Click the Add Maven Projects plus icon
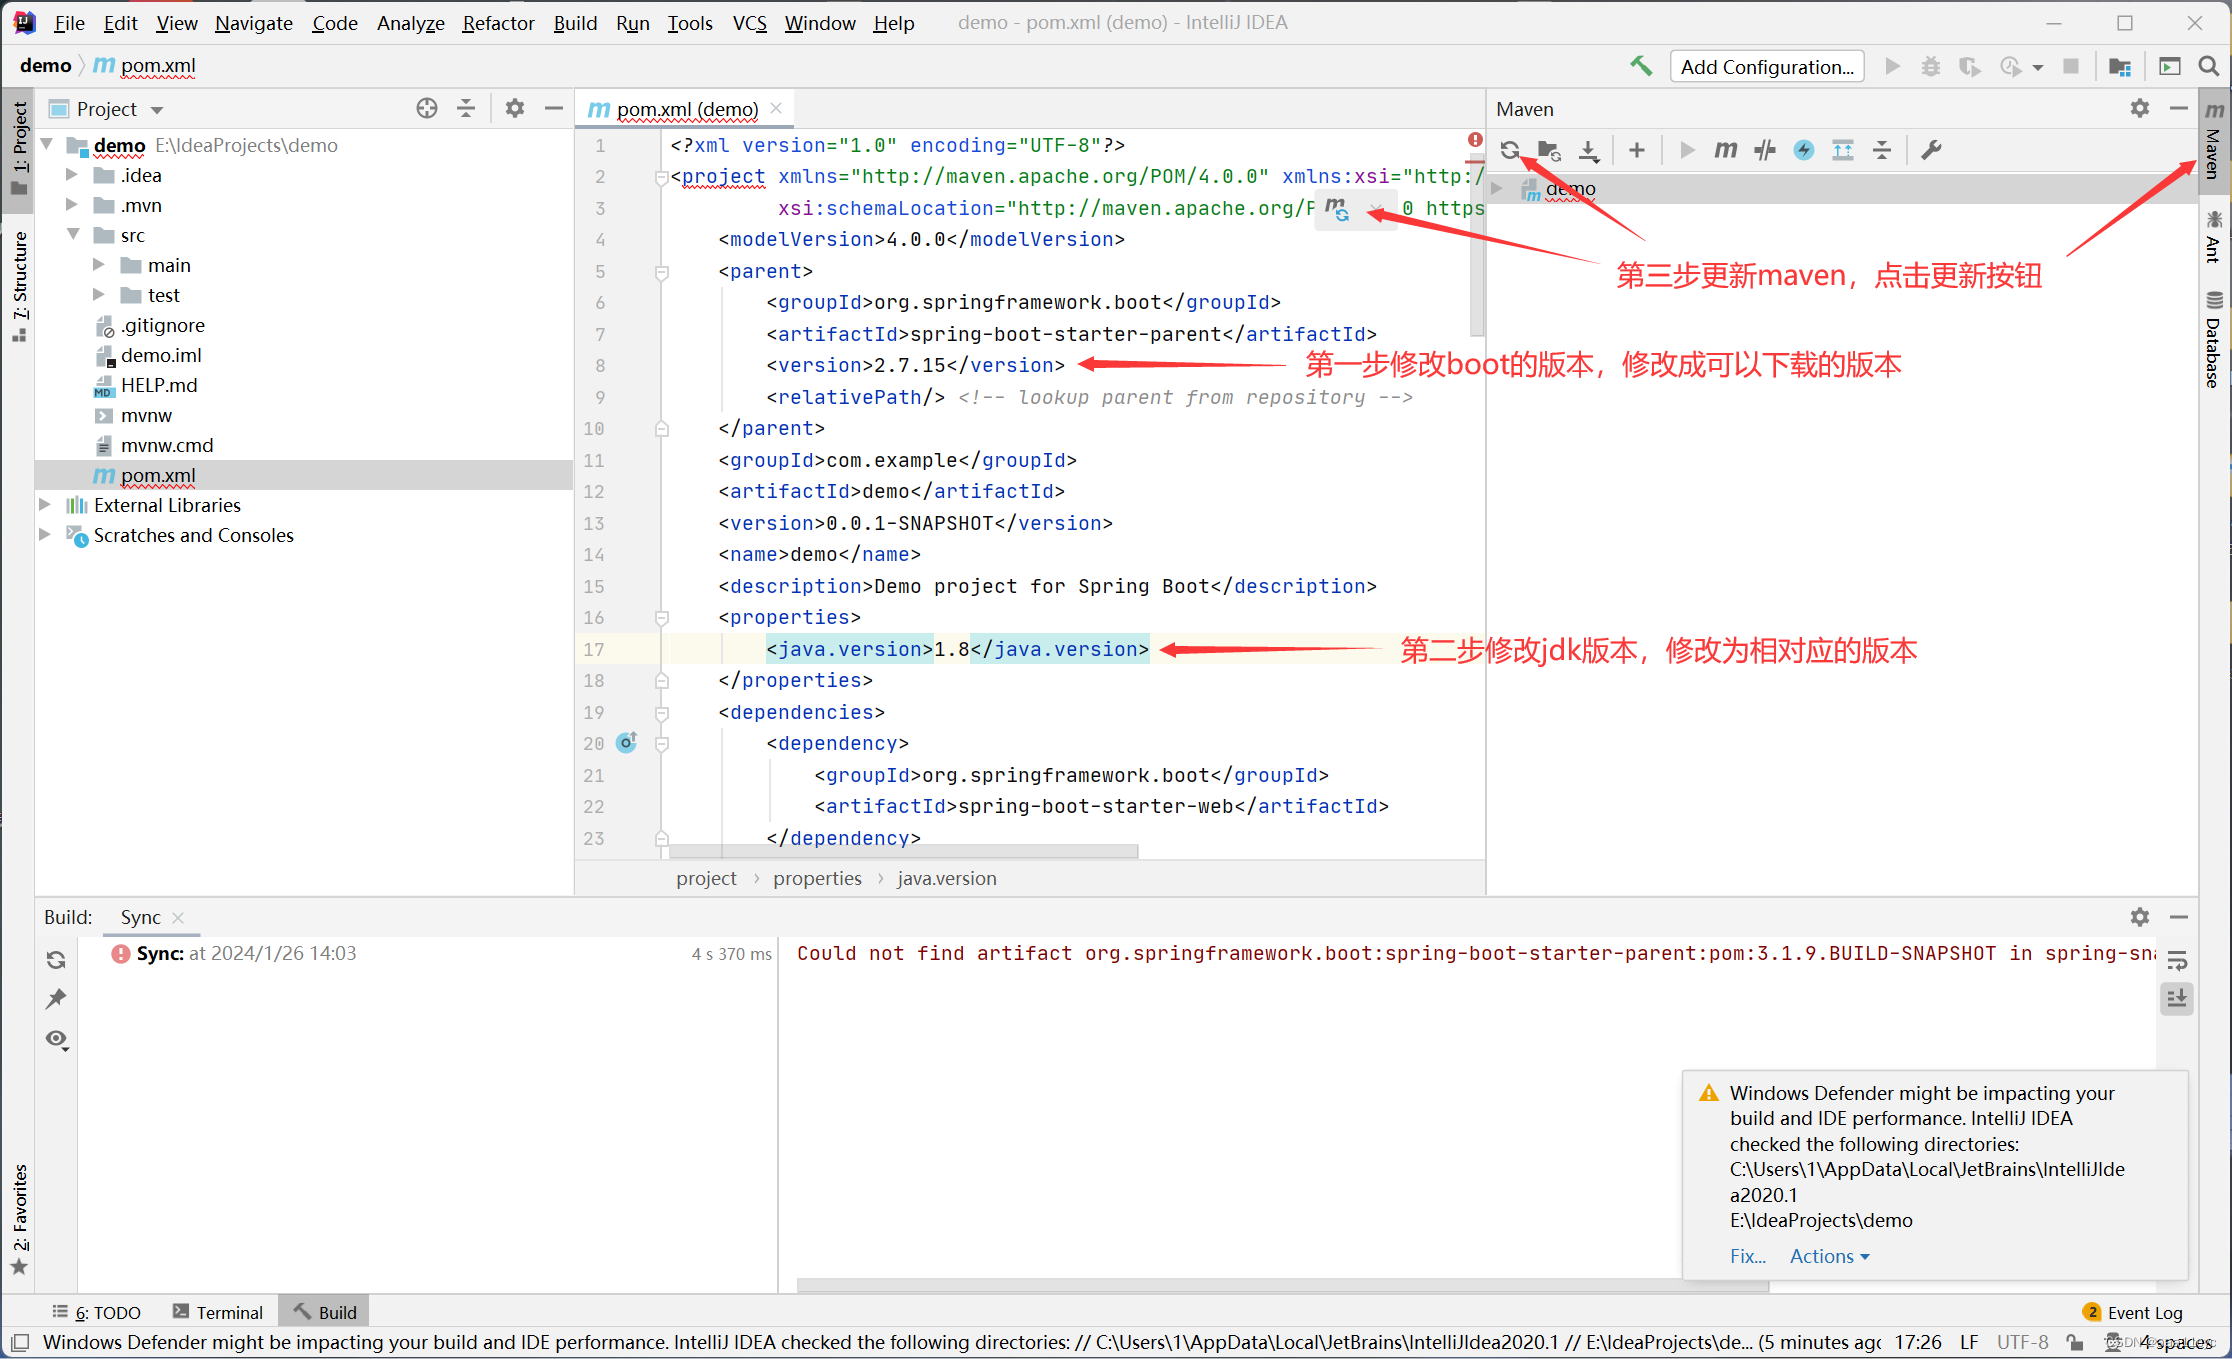This screenshot has width=2232, height=1359. pyautogui.click(x=1637, y=150)
